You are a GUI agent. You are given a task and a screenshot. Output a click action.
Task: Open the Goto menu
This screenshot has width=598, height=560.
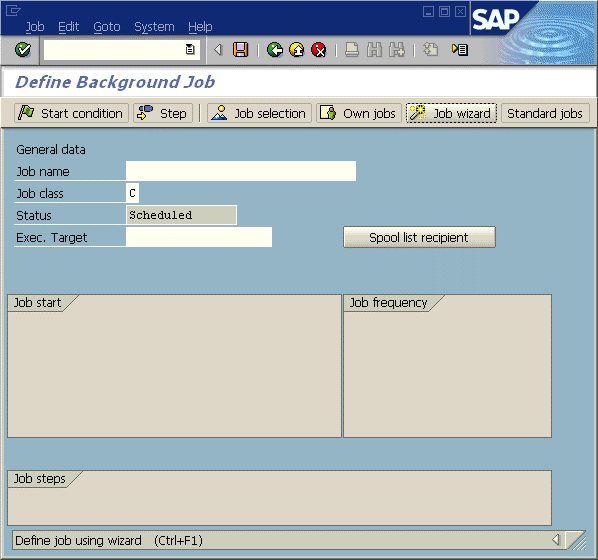pos(107,27)
